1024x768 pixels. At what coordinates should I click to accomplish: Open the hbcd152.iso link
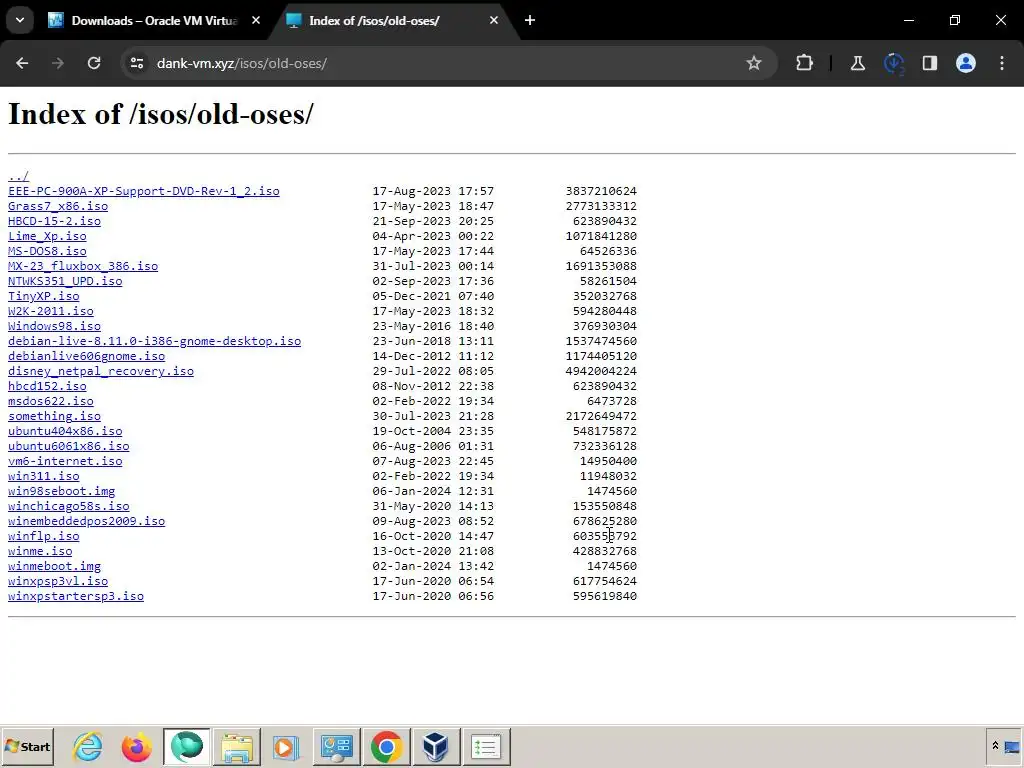pos(47,387)
